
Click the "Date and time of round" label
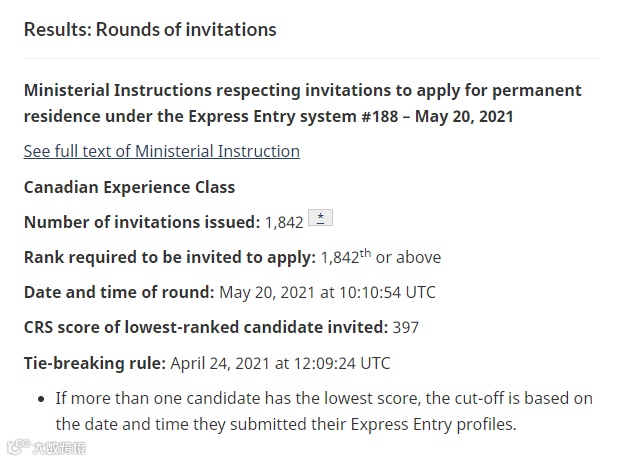point(119,292)
